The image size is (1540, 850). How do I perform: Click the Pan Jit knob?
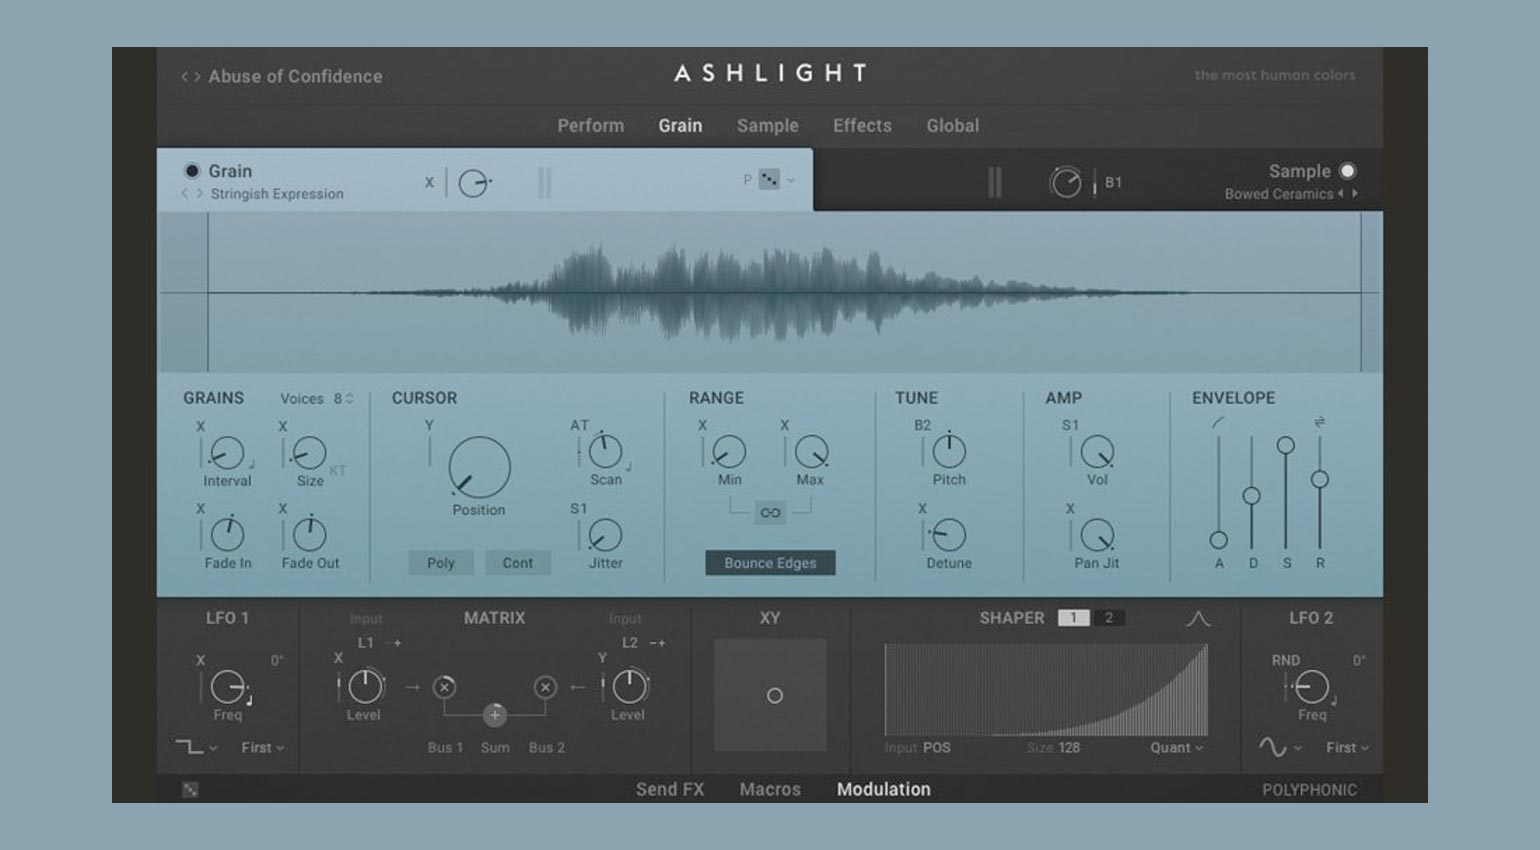1097,535
